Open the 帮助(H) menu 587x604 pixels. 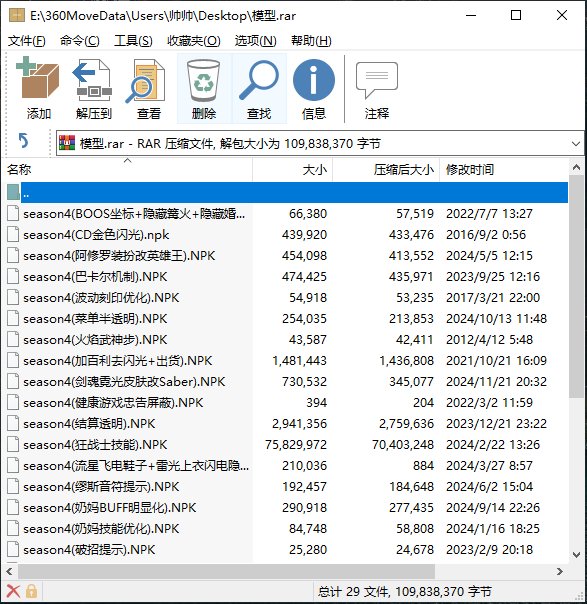pos(311,40)
